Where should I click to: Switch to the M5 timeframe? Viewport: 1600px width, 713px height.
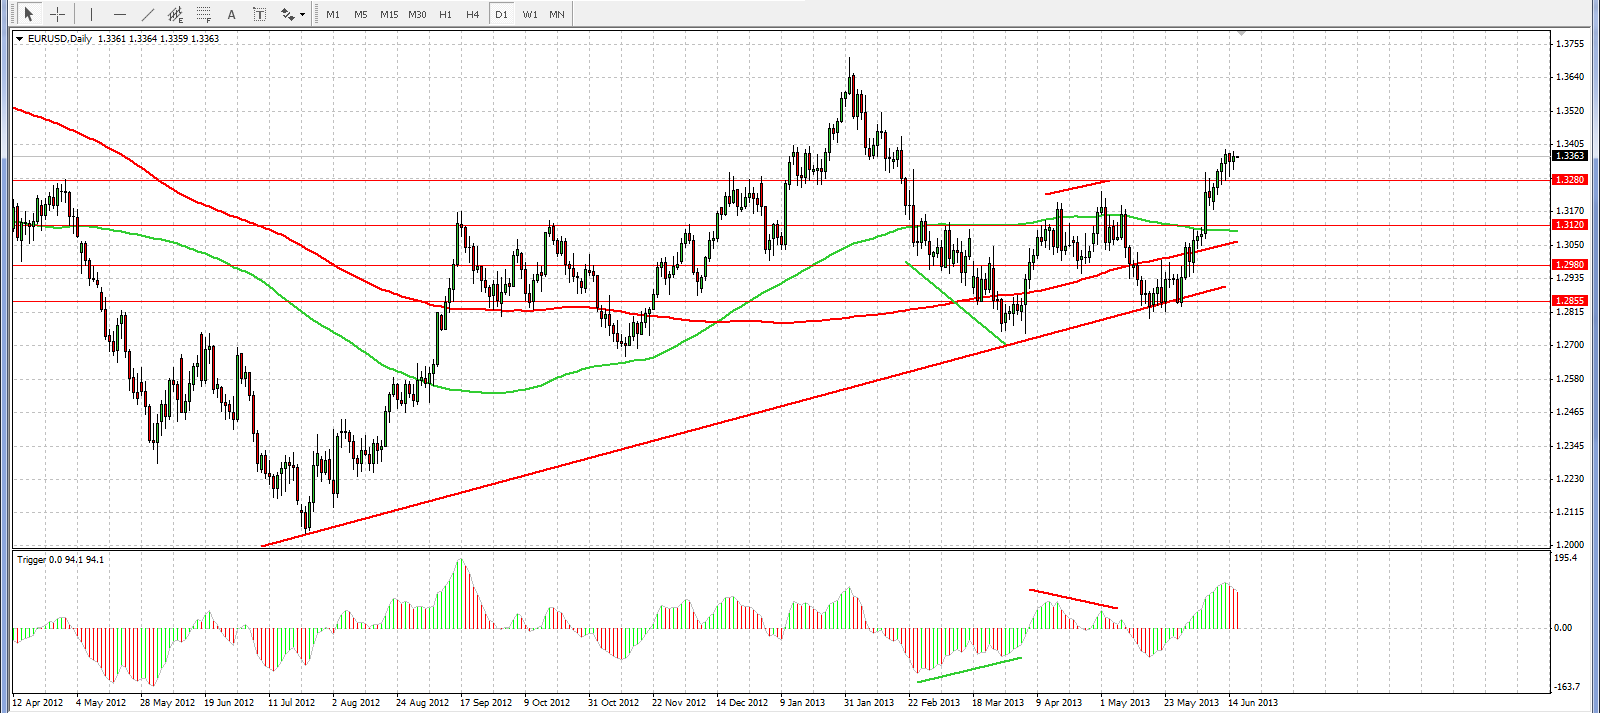pyautogui.click(x=361, y=14)
